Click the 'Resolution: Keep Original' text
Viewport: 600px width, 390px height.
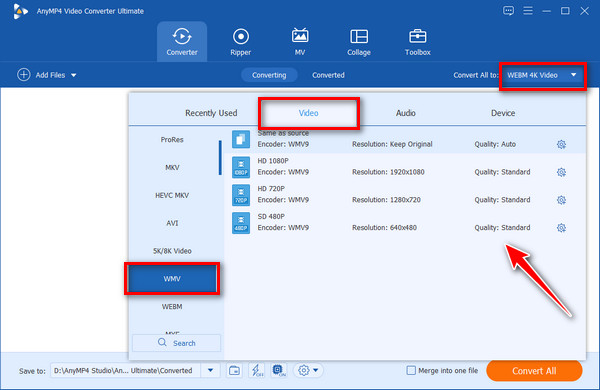392,144
